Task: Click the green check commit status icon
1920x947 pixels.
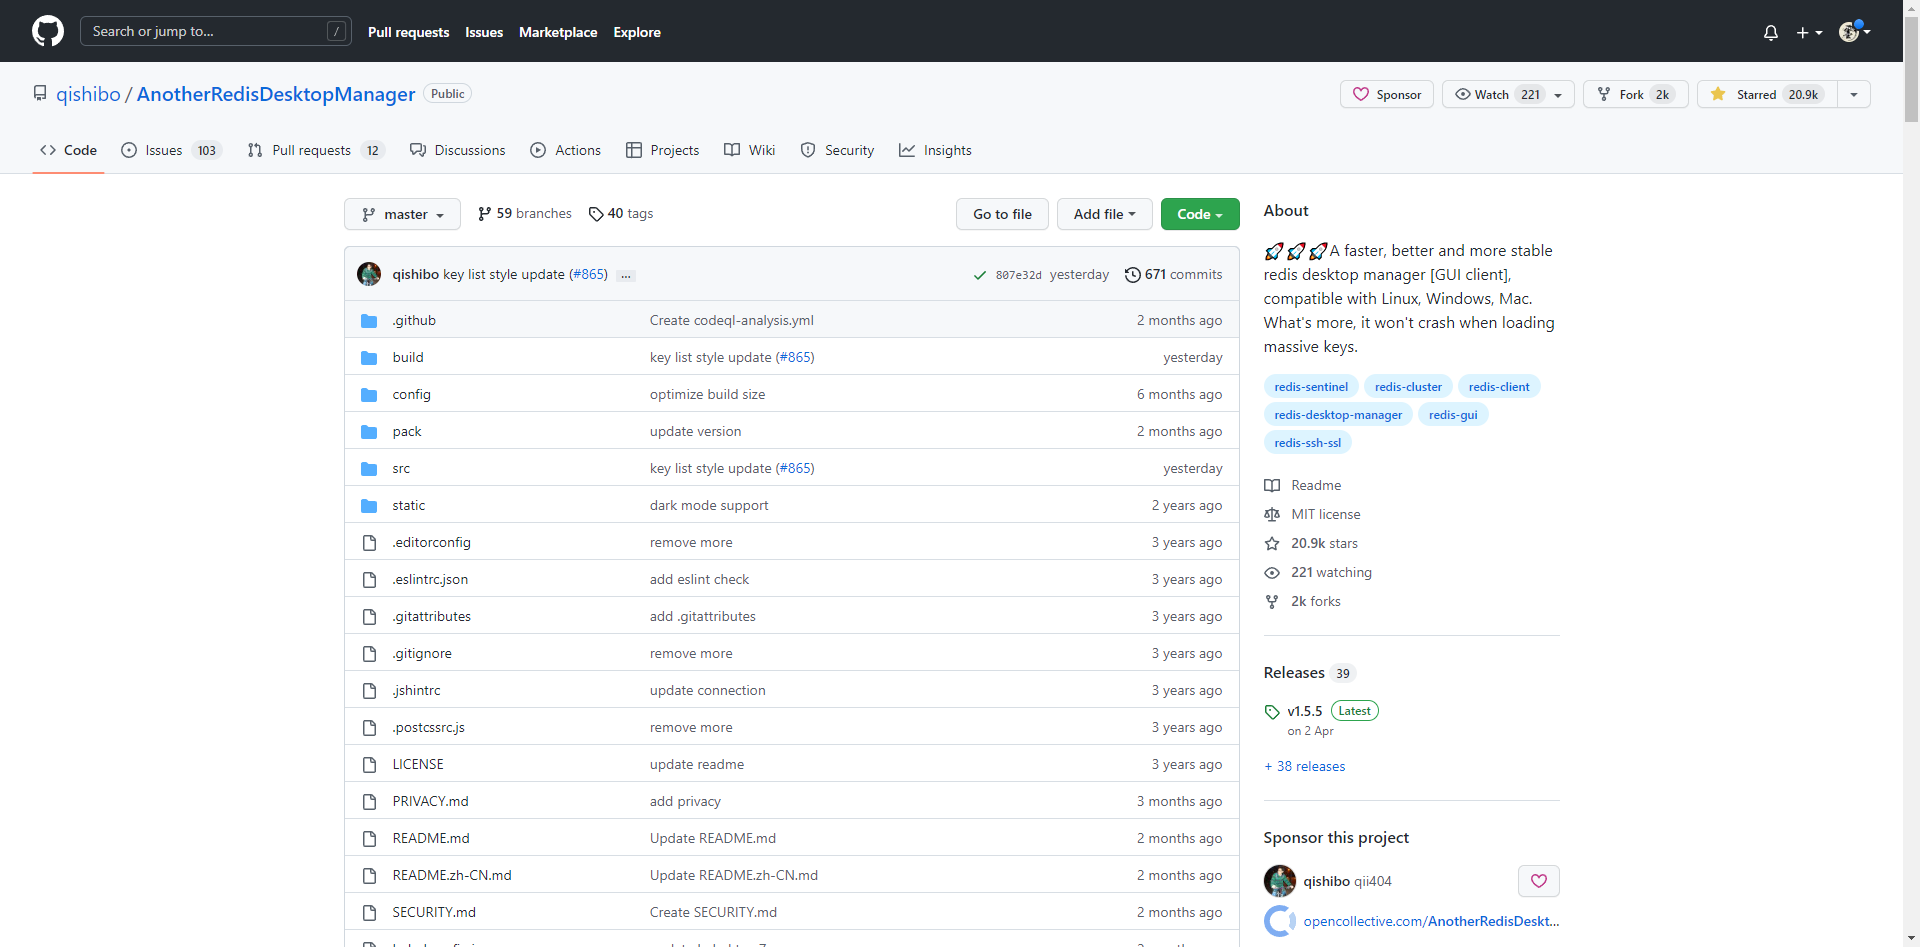Action: point(979,275)
